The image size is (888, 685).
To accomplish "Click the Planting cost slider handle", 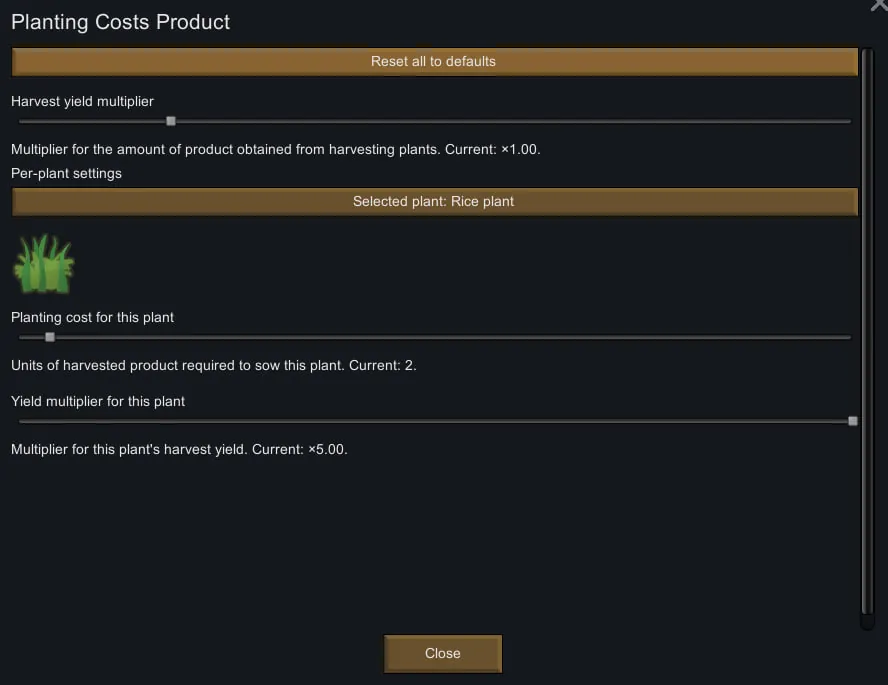I will tap(50, 337).
